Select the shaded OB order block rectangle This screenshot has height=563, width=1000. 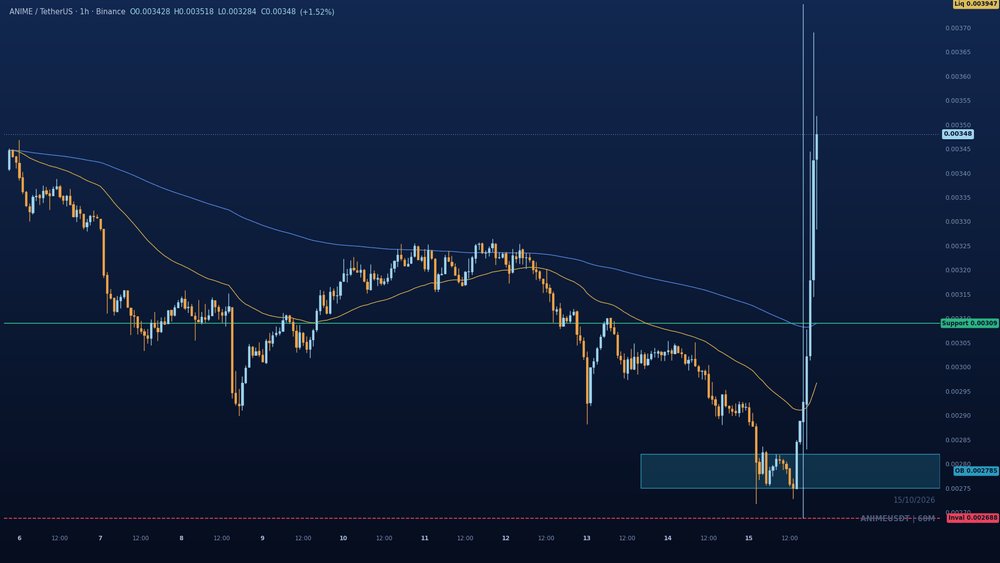(790, 471)
